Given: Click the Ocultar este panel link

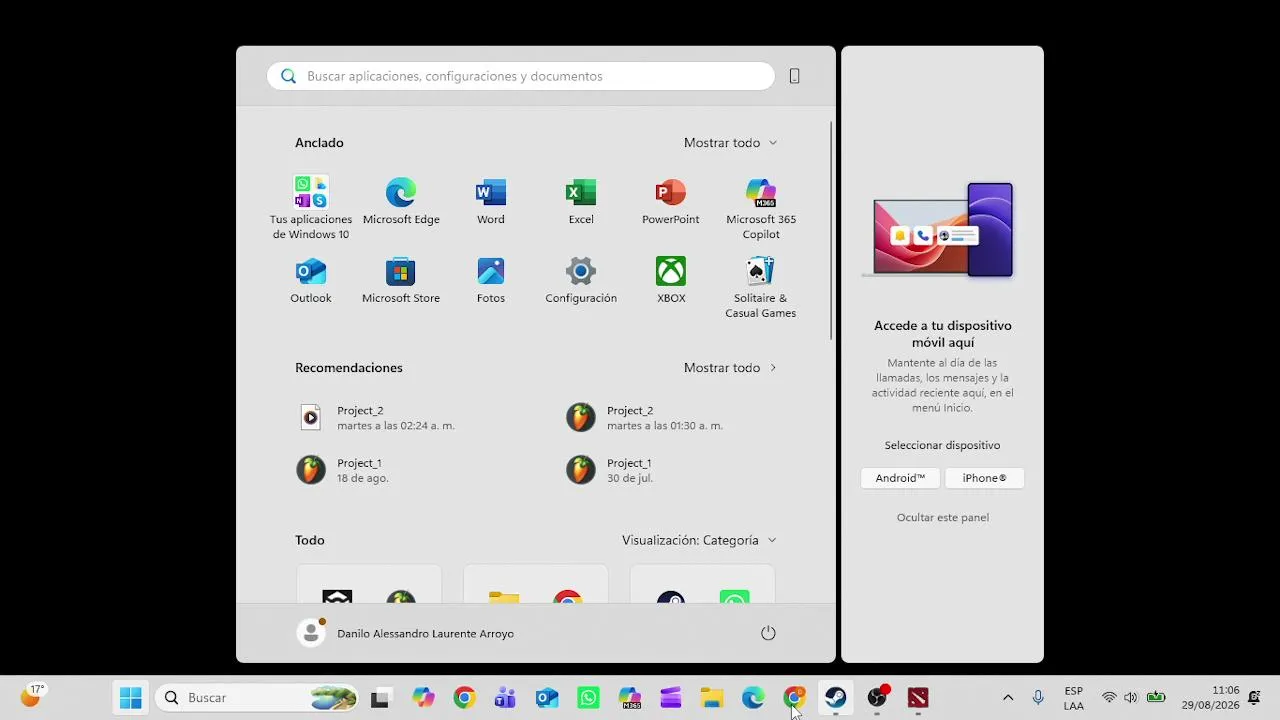Looking at the screenshot, I should click(x=943, y=517).
